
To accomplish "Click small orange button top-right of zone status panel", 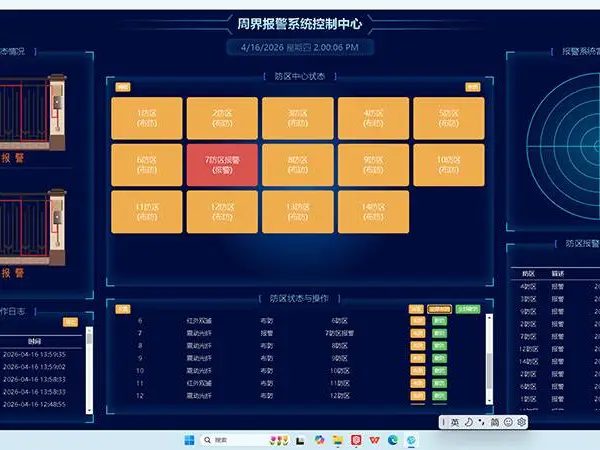I will click(473, 87).
